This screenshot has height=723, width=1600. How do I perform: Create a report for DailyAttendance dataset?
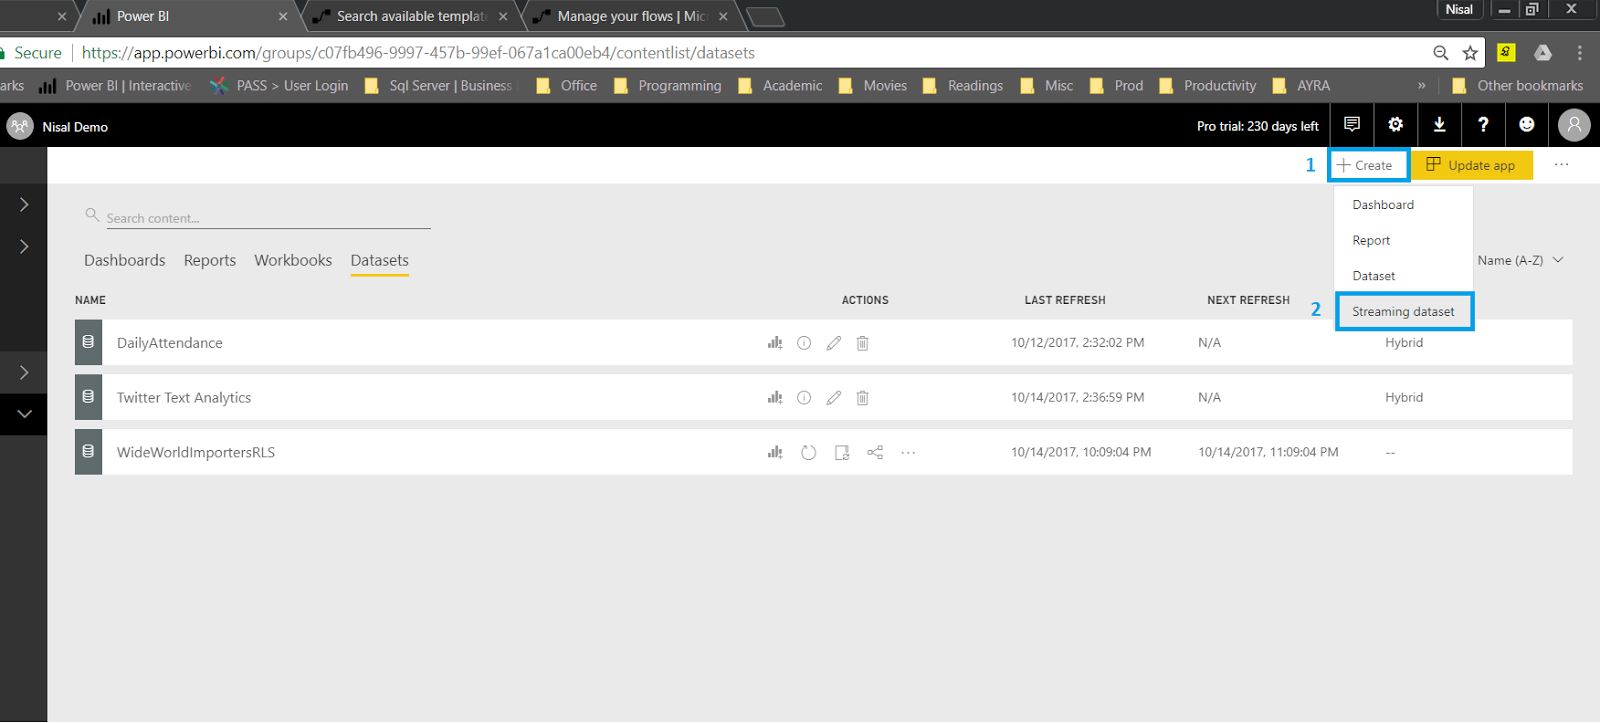pyautogui.click(x=775, y=343)
